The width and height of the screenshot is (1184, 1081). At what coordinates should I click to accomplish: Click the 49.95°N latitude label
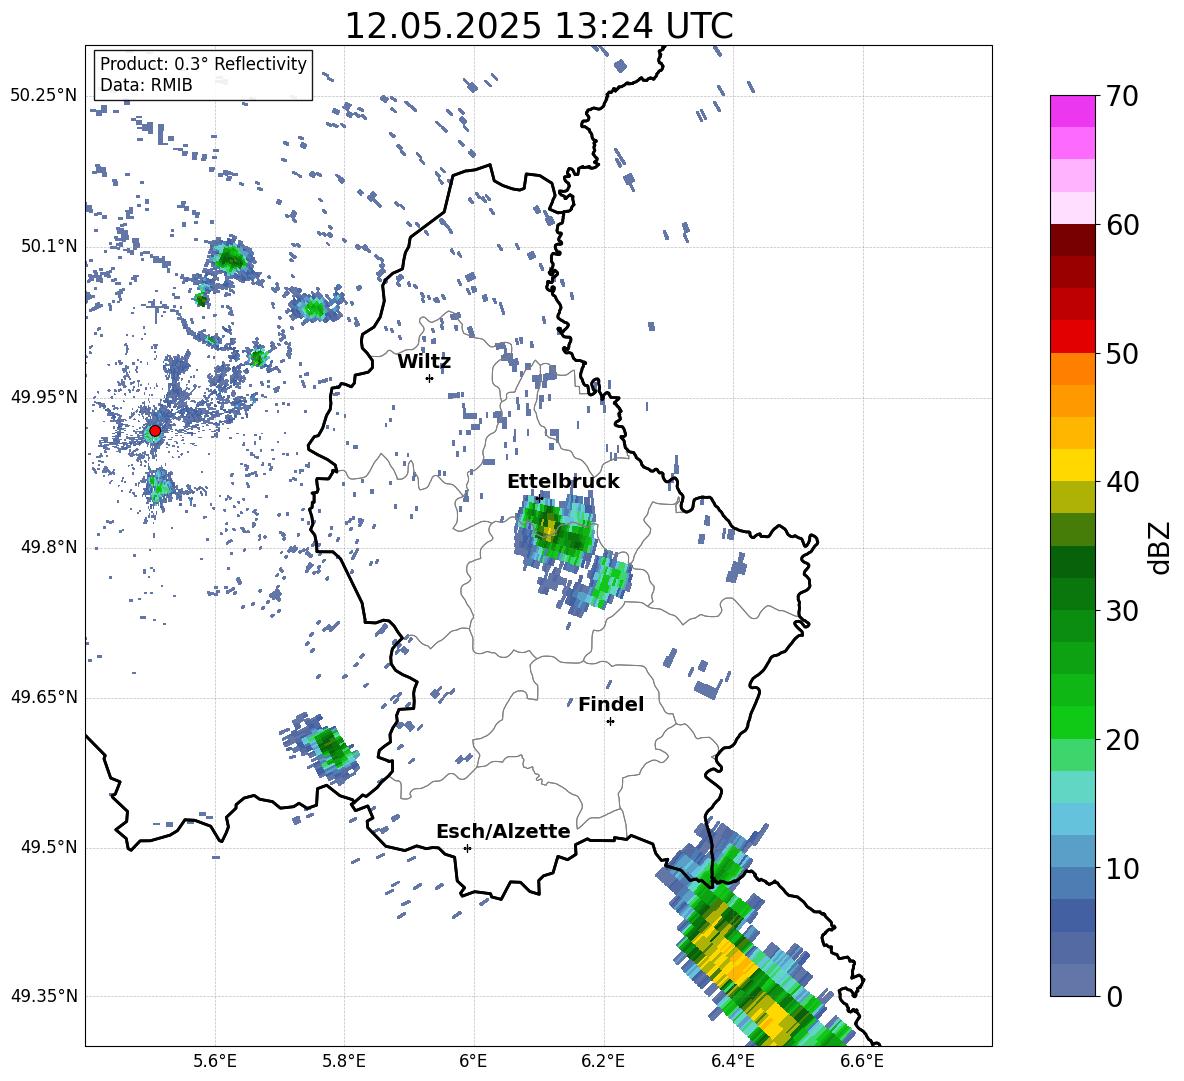point(44,396)
